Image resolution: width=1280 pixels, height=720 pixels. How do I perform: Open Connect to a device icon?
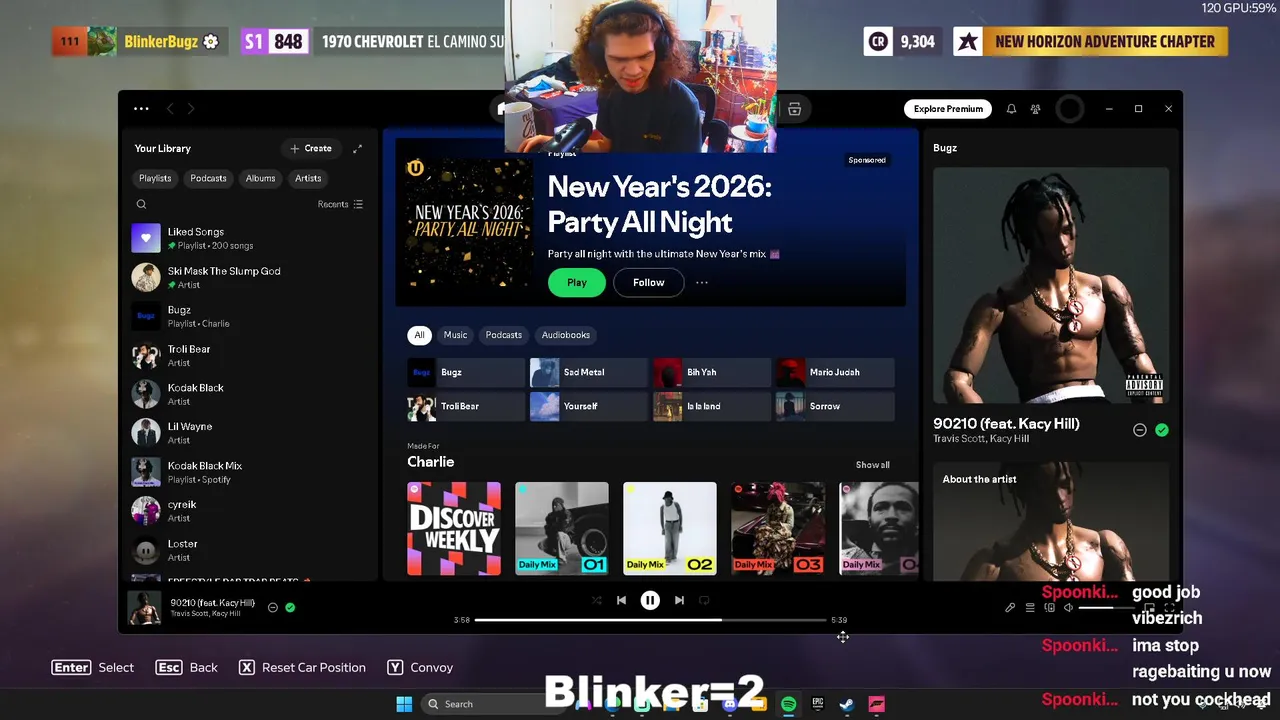[1049, 607]
